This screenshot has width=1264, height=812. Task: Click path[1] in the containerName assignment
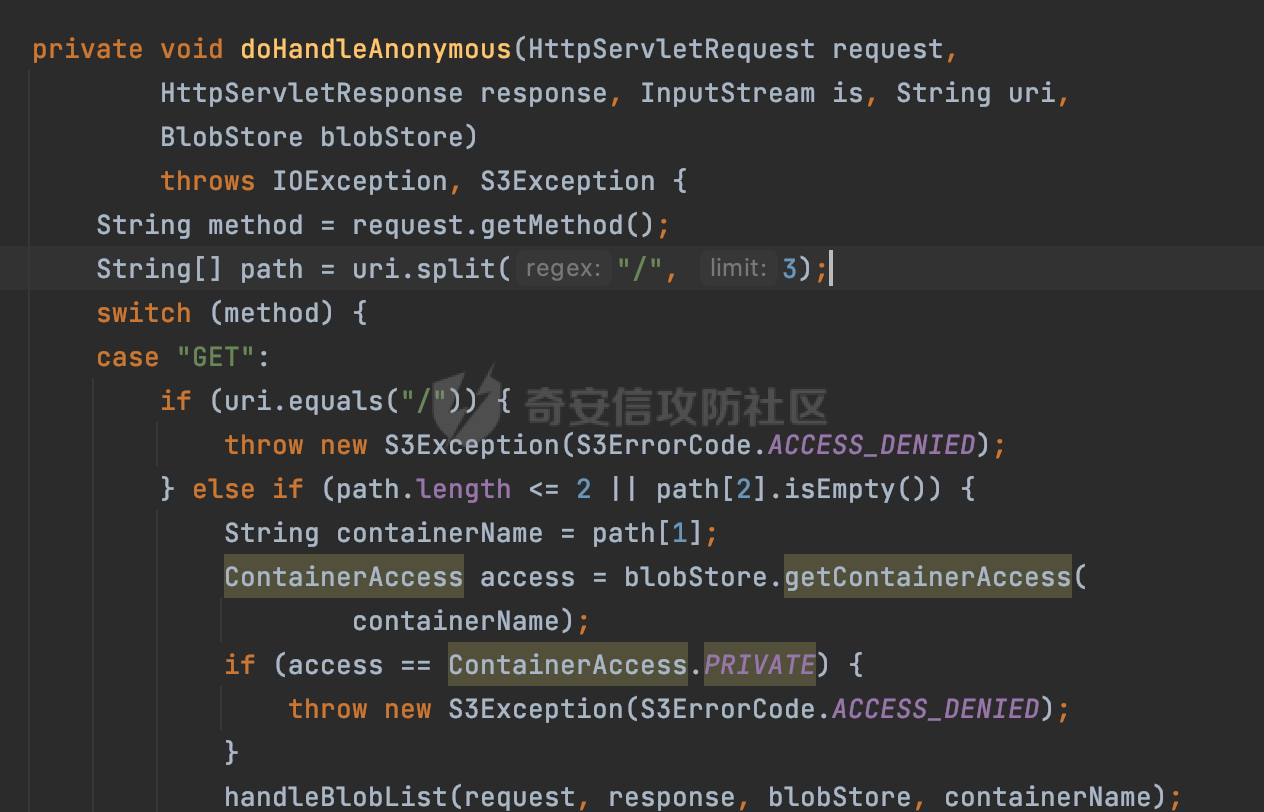point(648,533)
